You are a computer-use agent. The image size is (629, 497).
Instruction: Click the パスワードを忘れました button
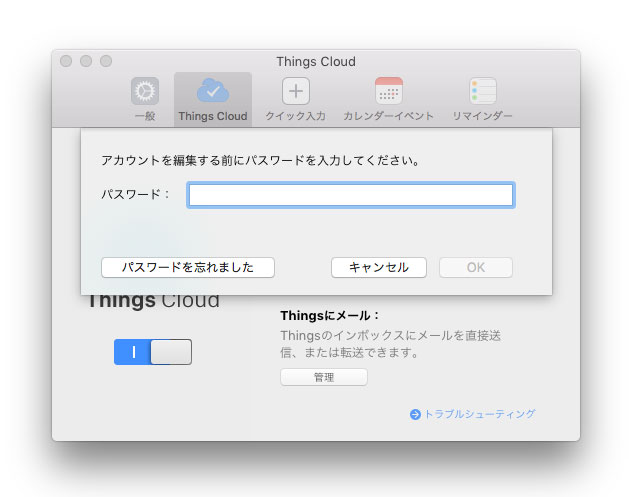(188, 268)
